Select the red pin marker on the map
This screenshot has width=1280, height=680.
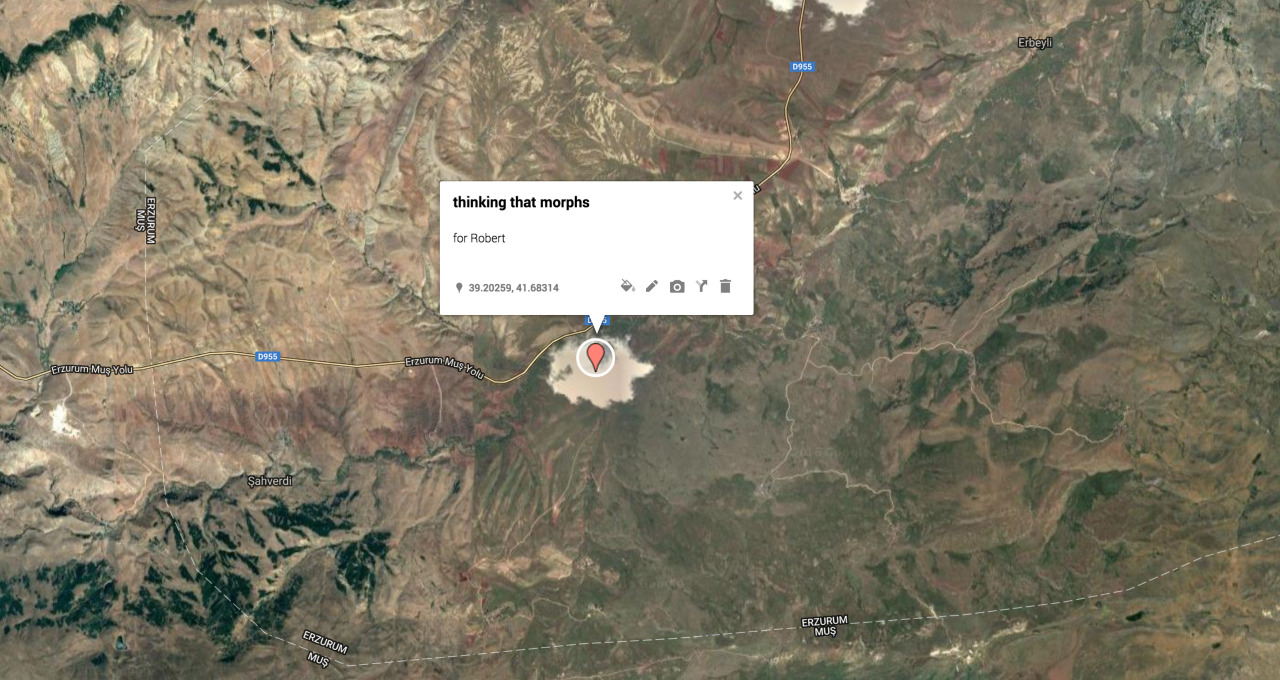point(596,356)
